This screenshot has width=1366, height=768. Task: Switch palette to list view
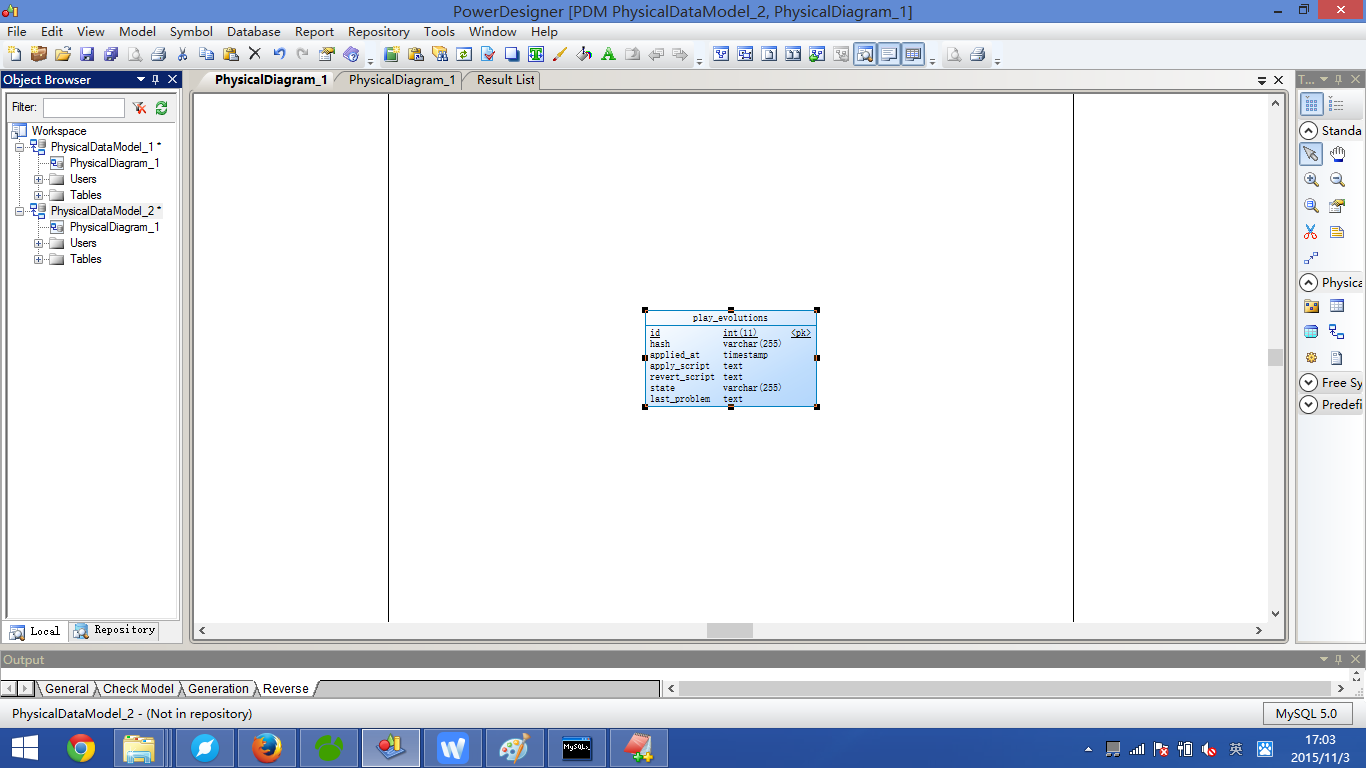(x=1337, y=104)
